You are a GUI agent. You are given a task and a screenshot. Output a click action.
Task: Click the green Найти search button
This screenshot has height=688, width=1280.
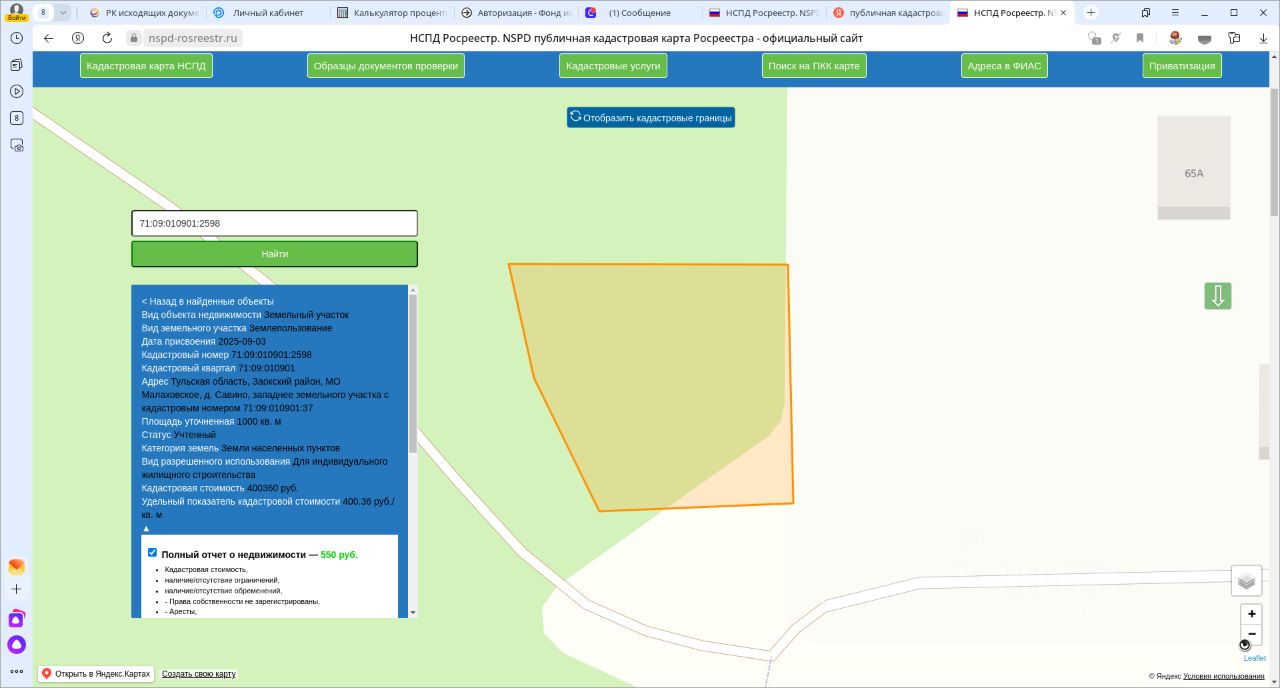(x=274, y=254)
